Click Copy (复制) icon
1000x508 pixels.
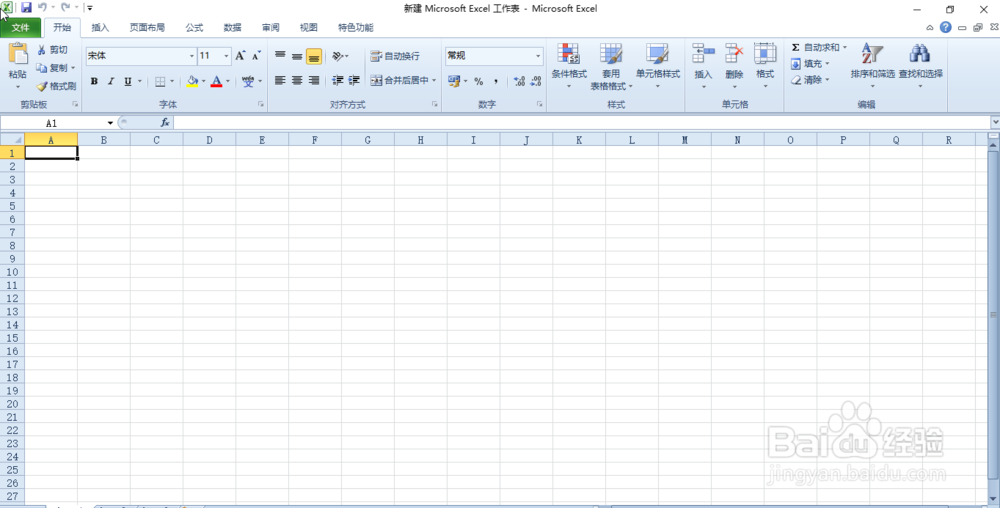click(42, 68)
